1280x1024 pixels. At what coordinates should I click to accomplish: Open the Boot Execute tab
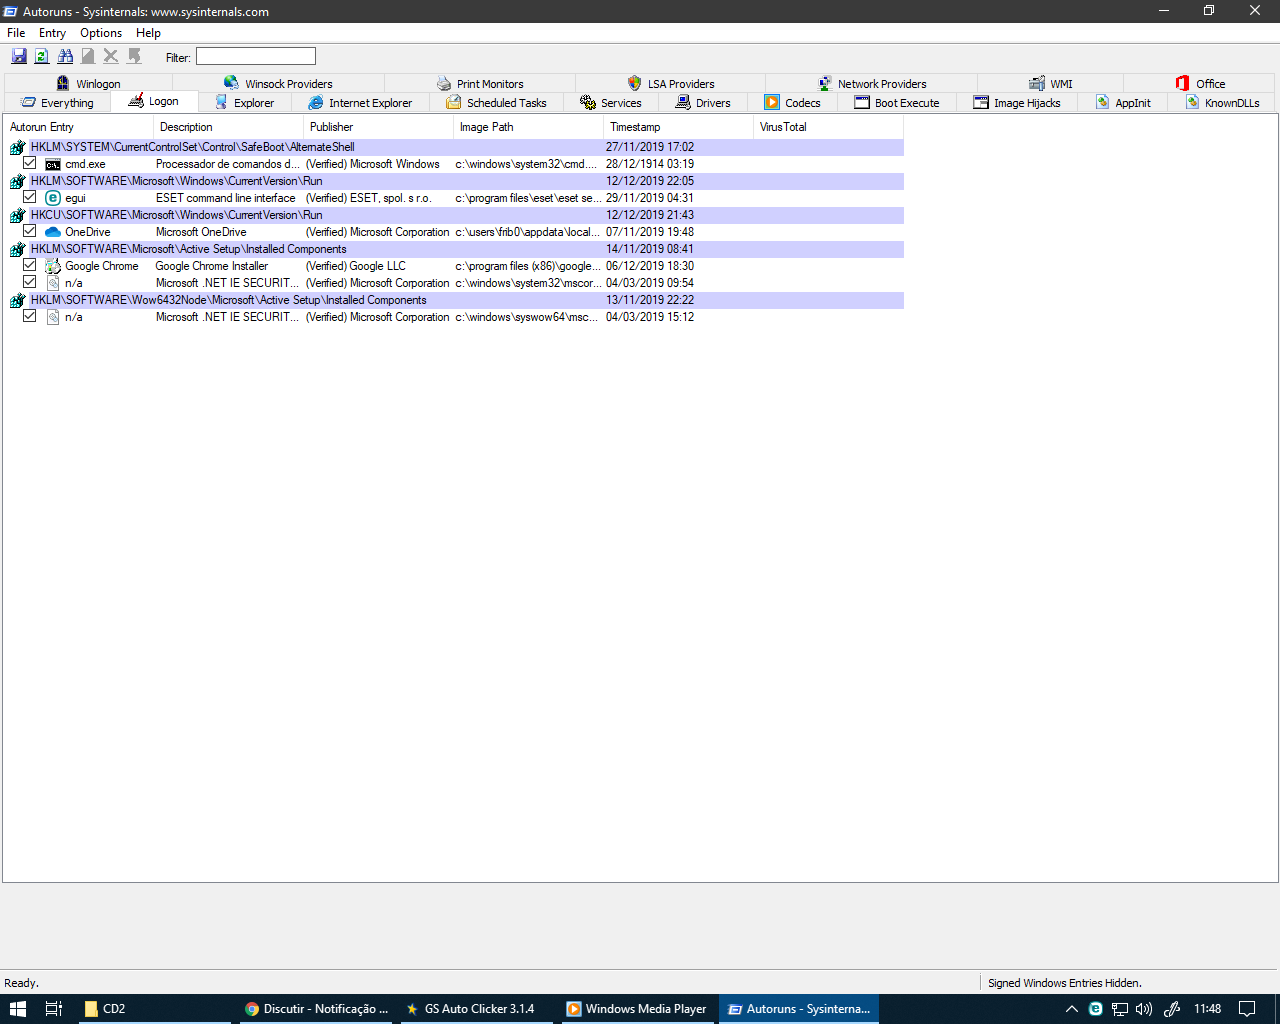[x=897, y=103]
